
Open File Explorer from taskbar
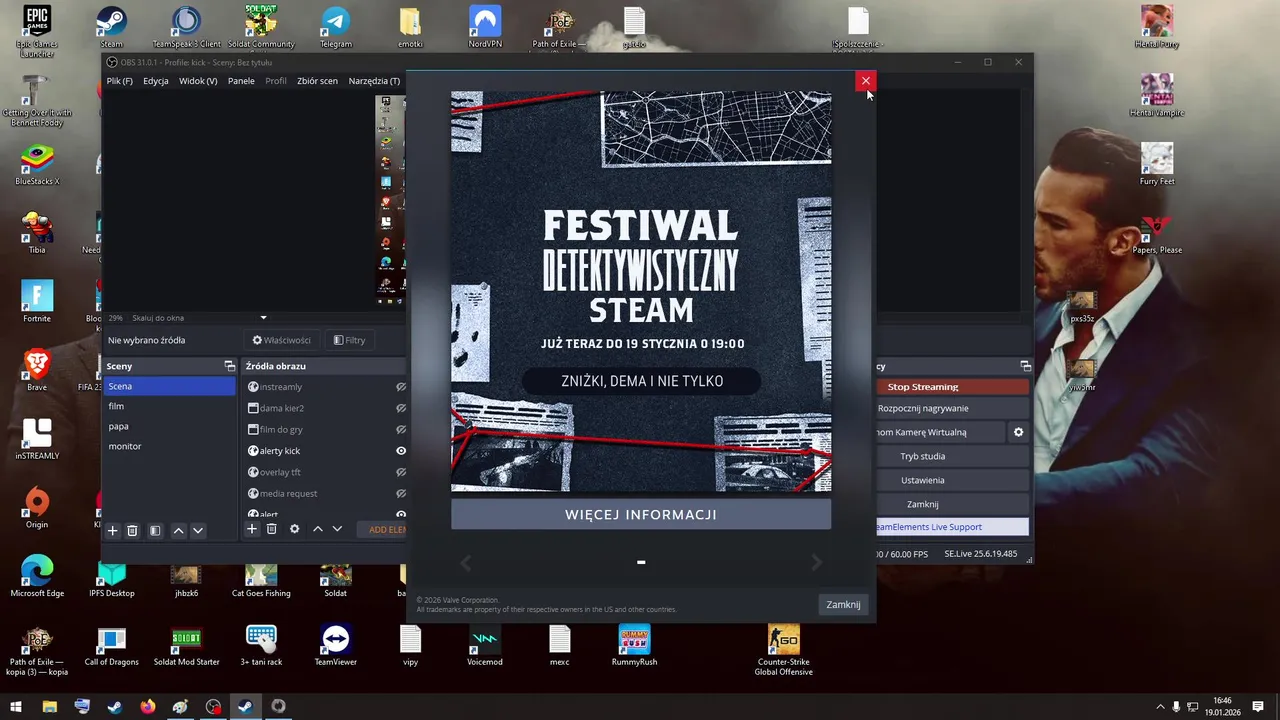(49, 706)
